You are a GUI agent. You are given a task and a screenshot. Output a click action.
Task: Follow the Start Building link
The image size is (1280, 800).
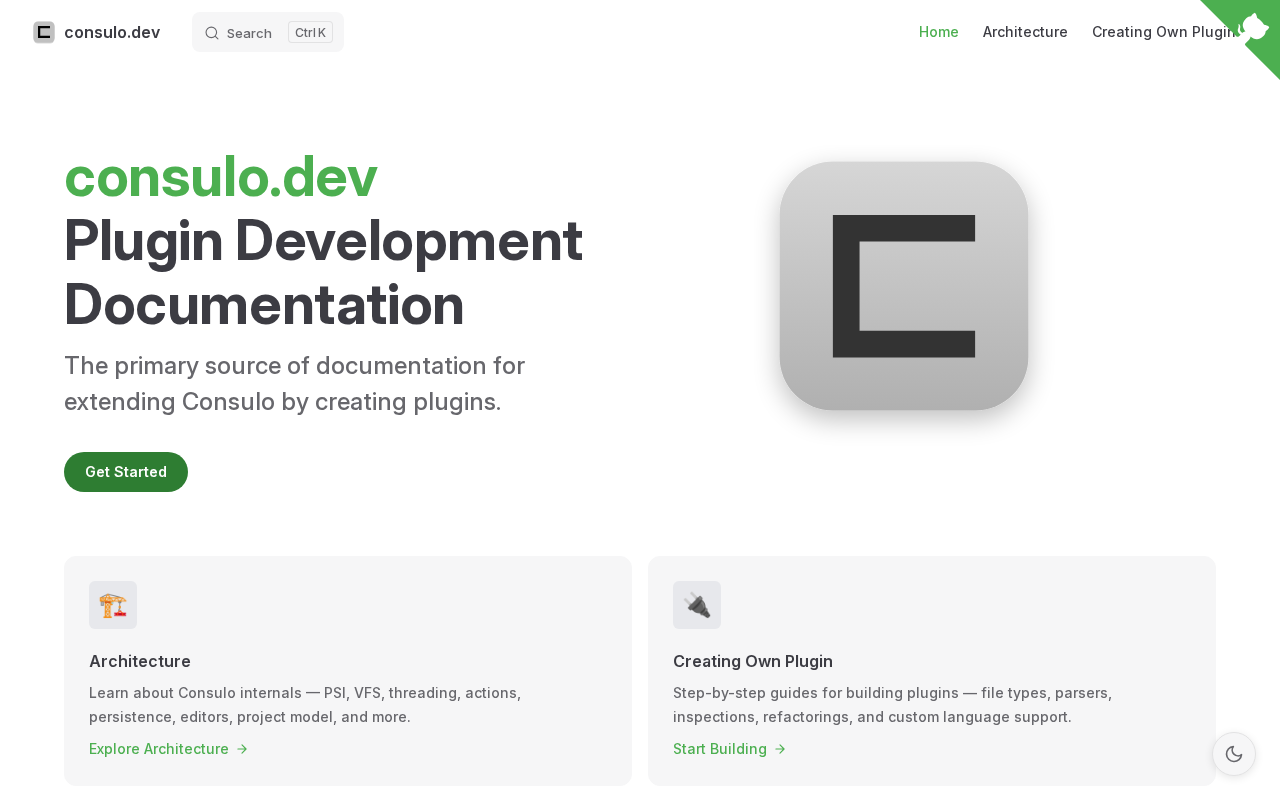[720, 749]
